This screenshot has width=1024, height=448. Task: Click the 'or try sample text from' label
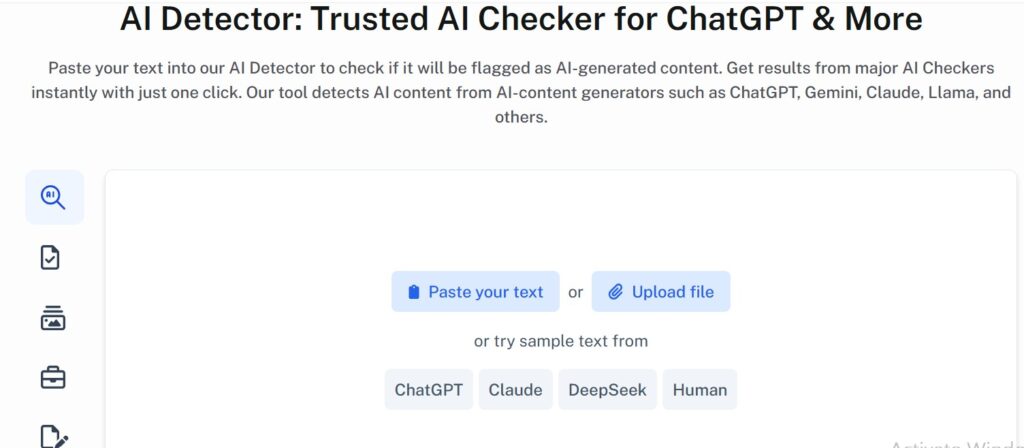[560, 341]
